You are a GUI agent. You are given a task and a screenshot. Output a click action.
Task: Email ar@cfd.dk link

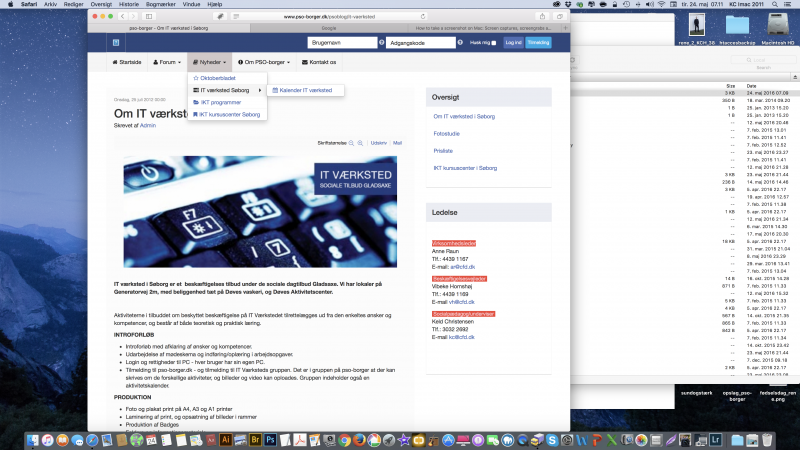click(462, 267)
